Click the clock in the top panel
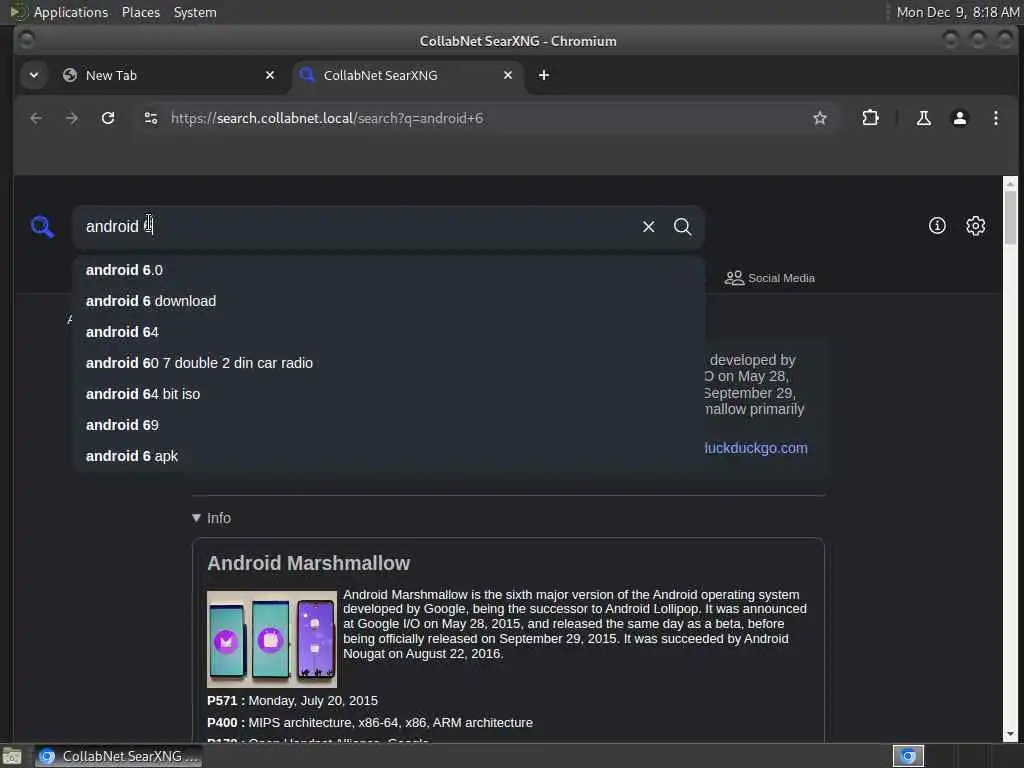 point(957,12)
